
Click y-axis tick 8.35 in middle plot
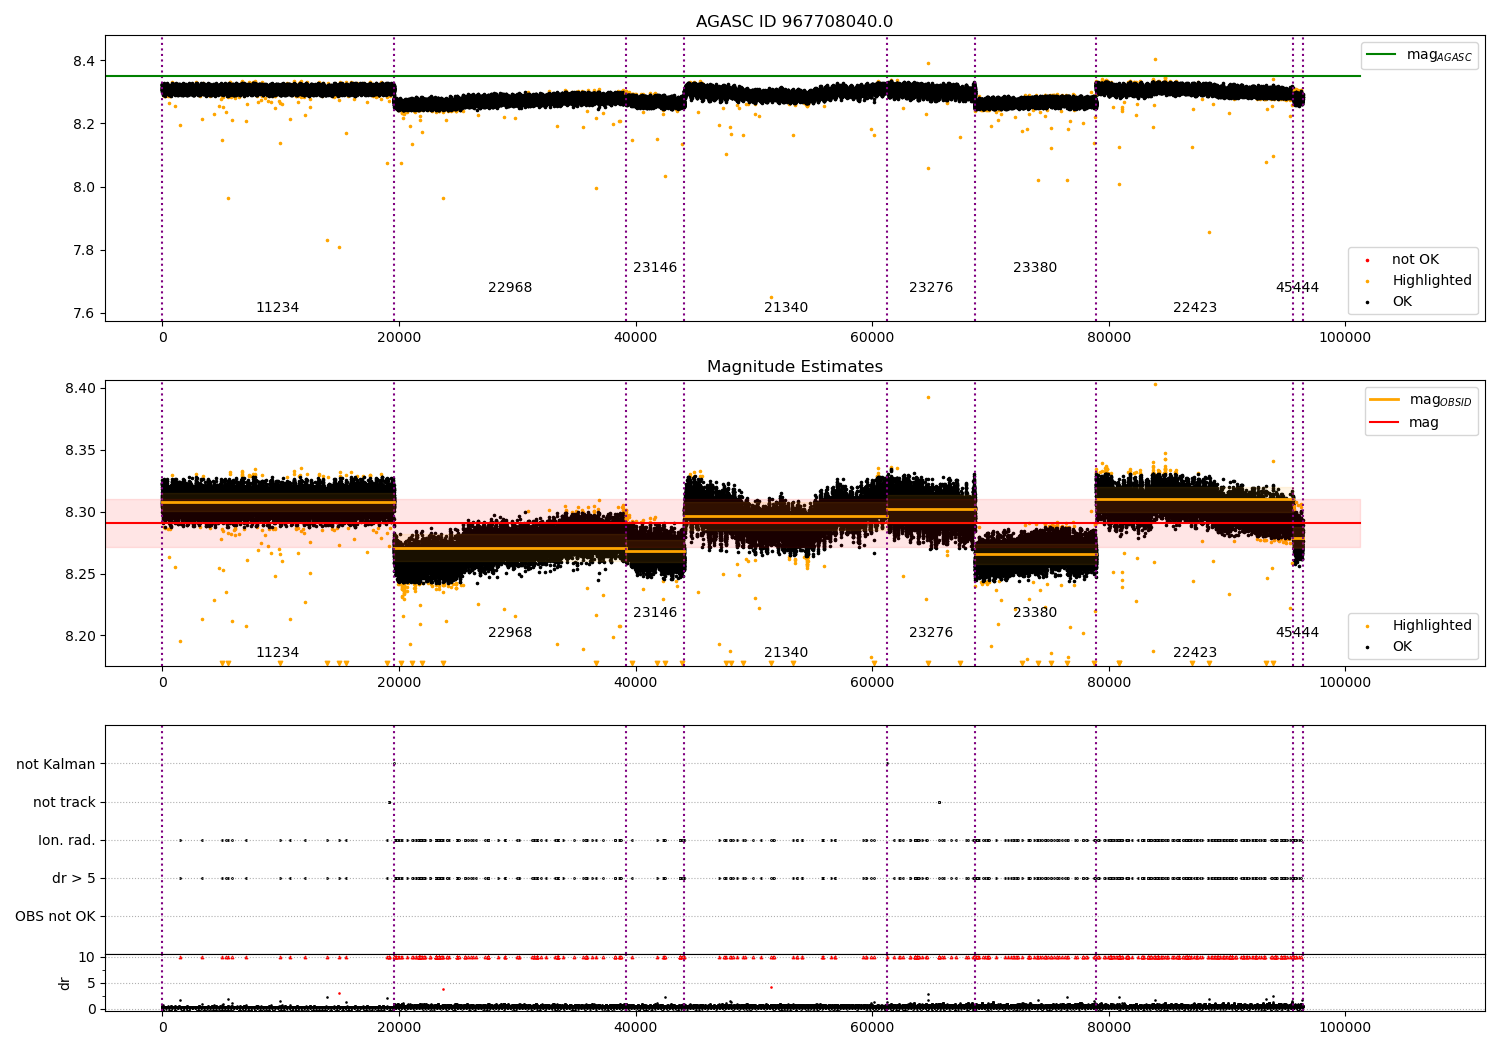80,450
